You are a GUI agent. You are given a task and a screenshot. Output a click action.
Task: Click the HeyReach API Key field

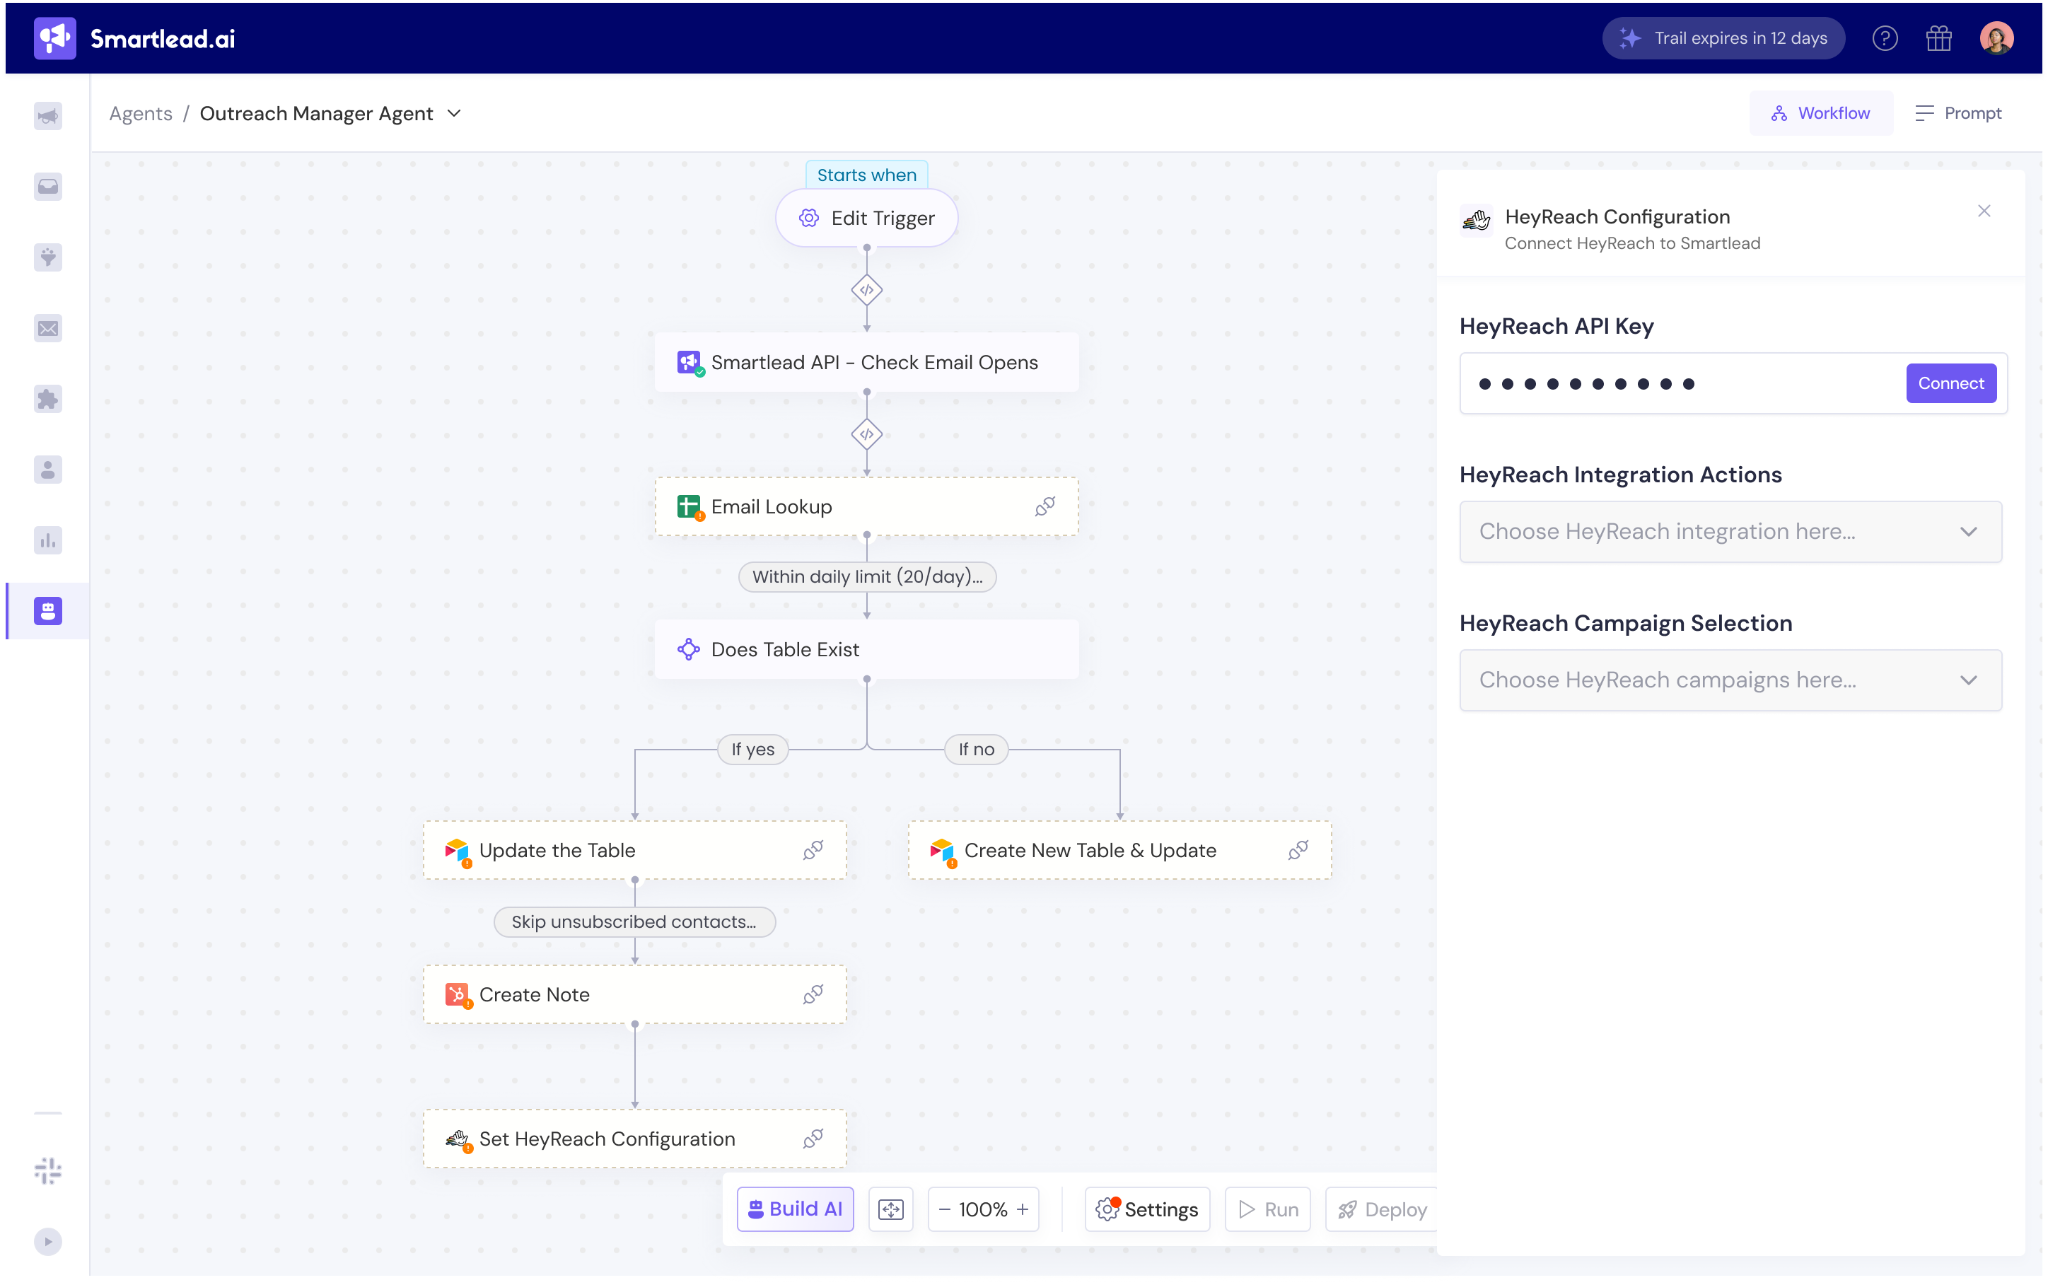coord(1680,384)
